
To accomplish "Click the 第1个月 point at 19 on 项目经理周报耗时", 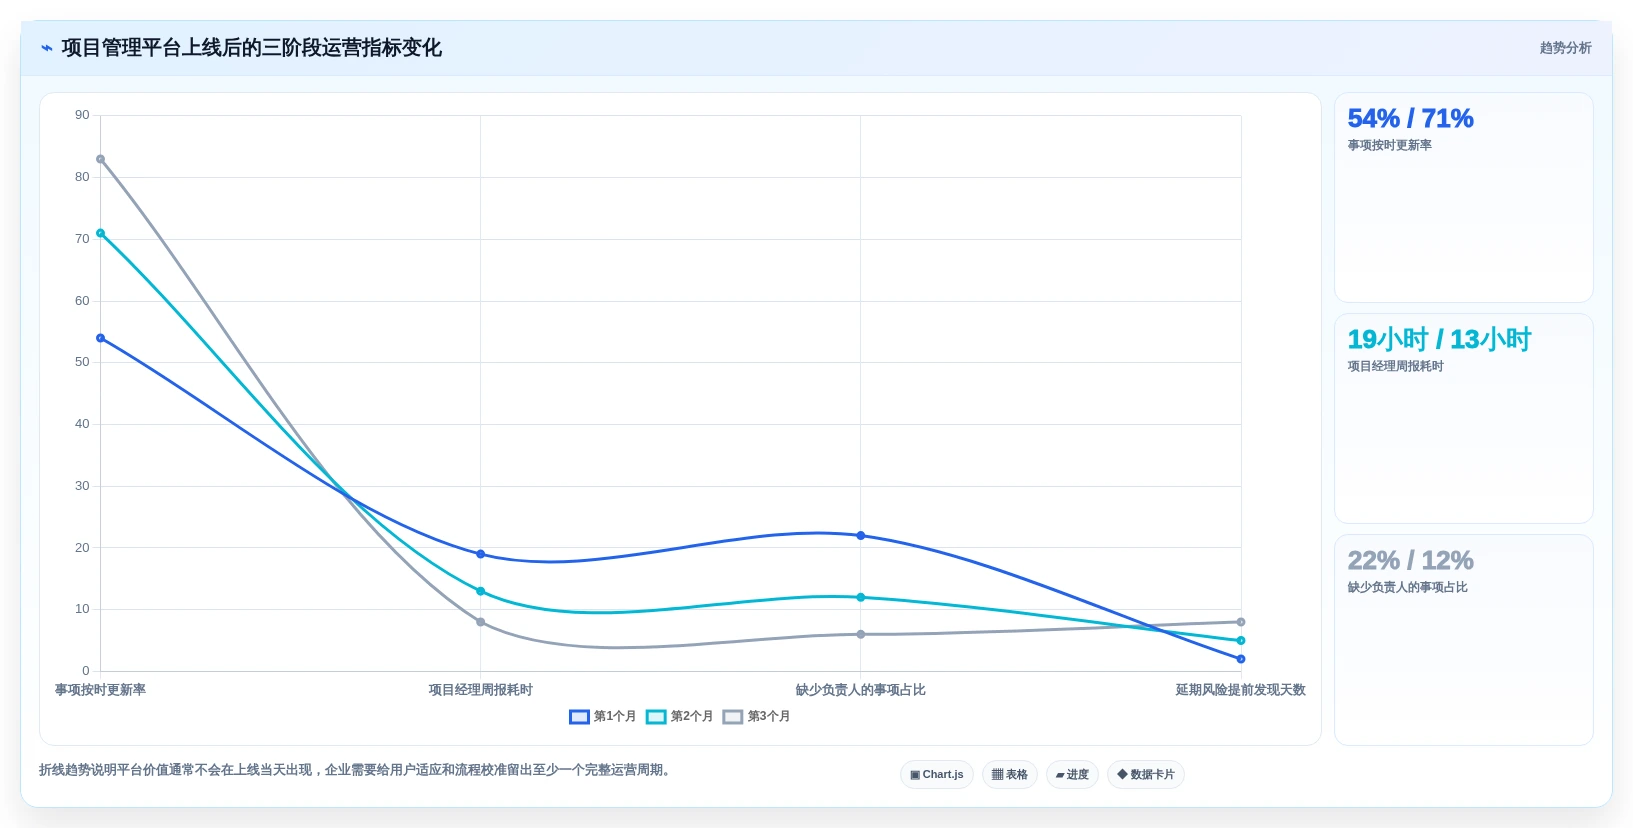I will click(x=480, y=554).
